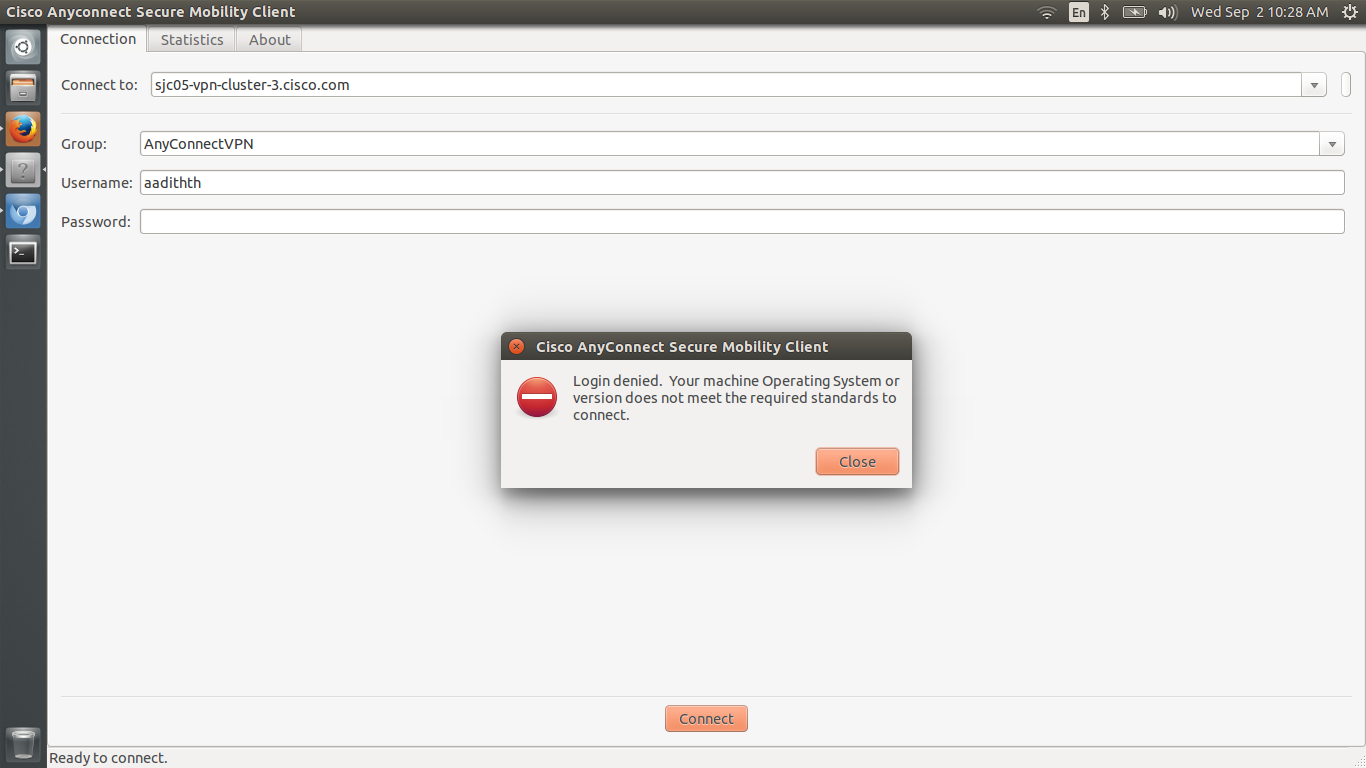Screen dimensions: 1366x768
Task: Switch to the About tab
Action: tap(270, 40)
